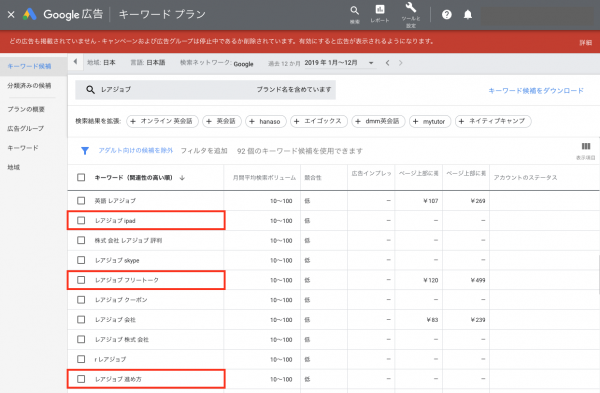The height and width of the screenshot is (393, 600).
Task: Click フィルタを追加
Action: [x=204, y=151]
